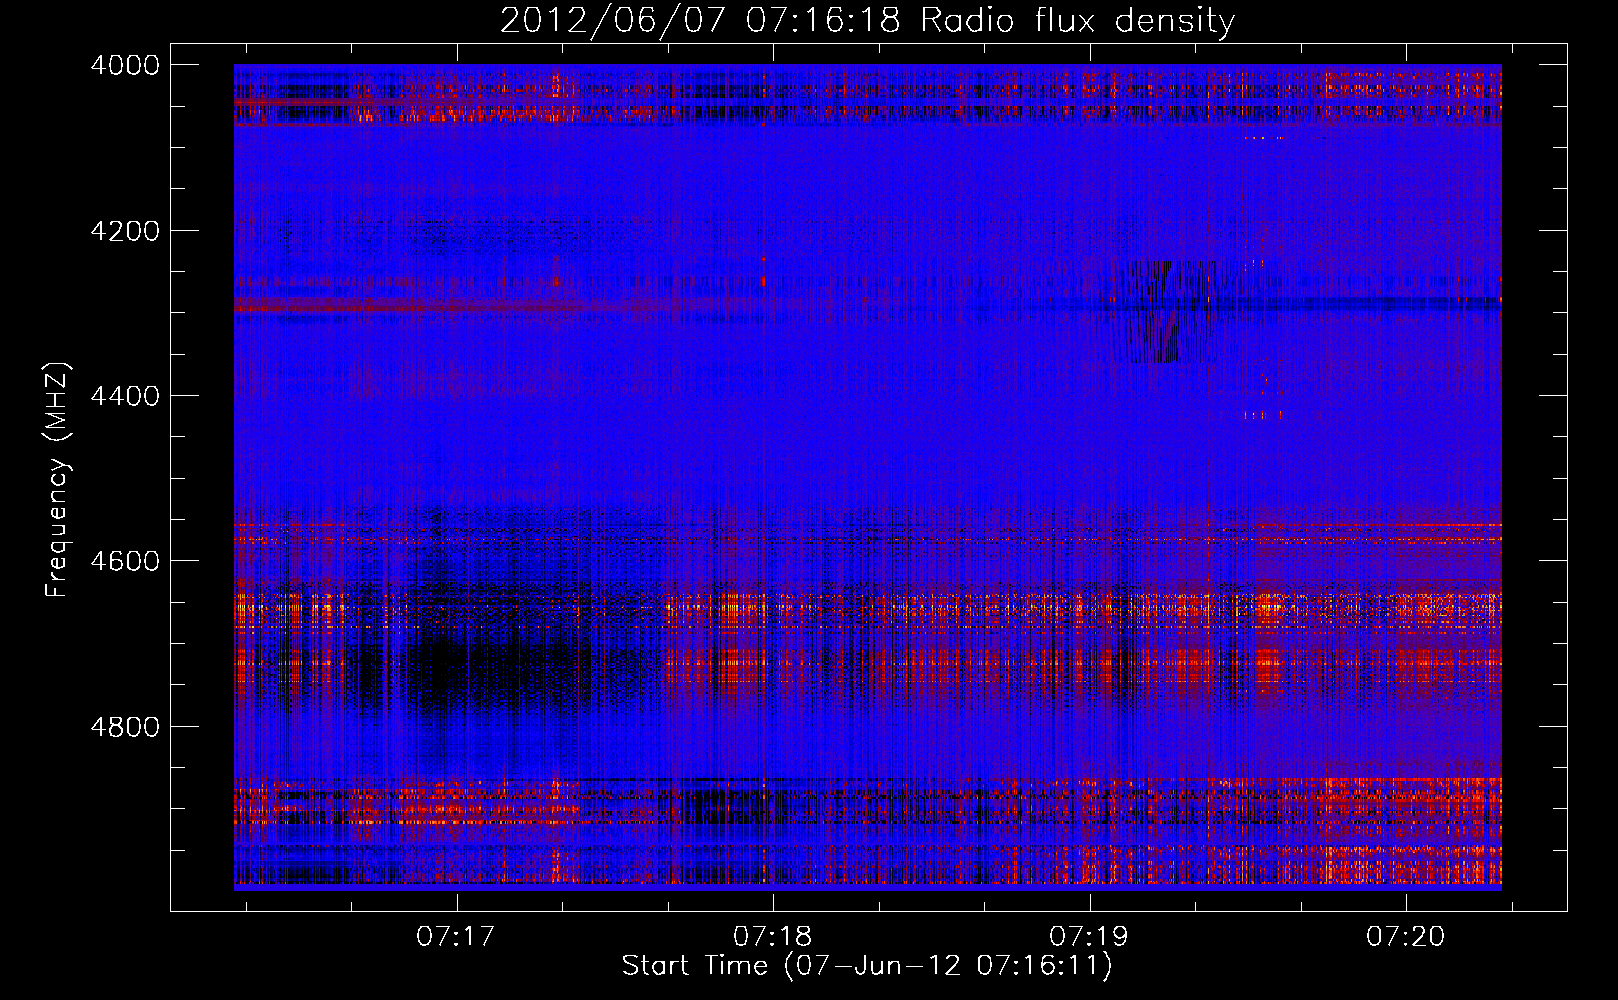The image size is (1618, 1000).
Task: Click the 07:18 time axis label
Action: click(x=773, y=937)
